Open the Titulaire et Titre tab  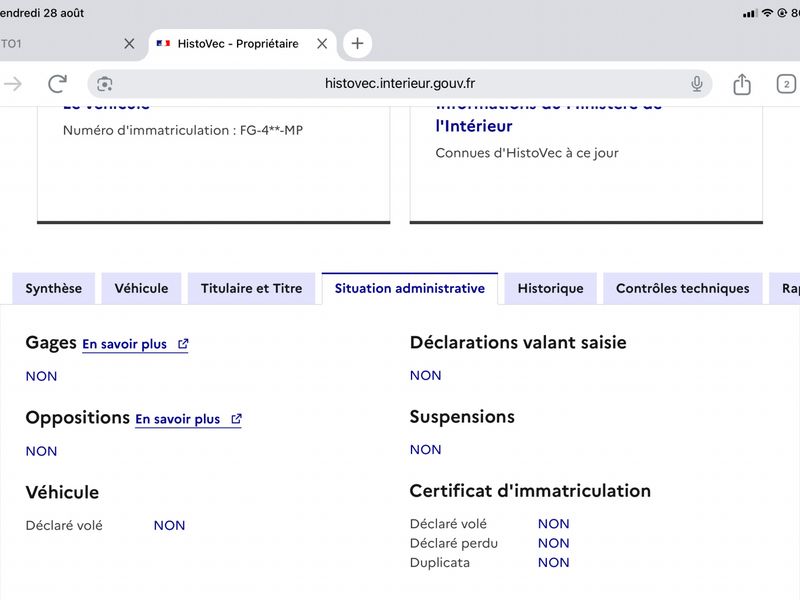click(x=252, y=288)
